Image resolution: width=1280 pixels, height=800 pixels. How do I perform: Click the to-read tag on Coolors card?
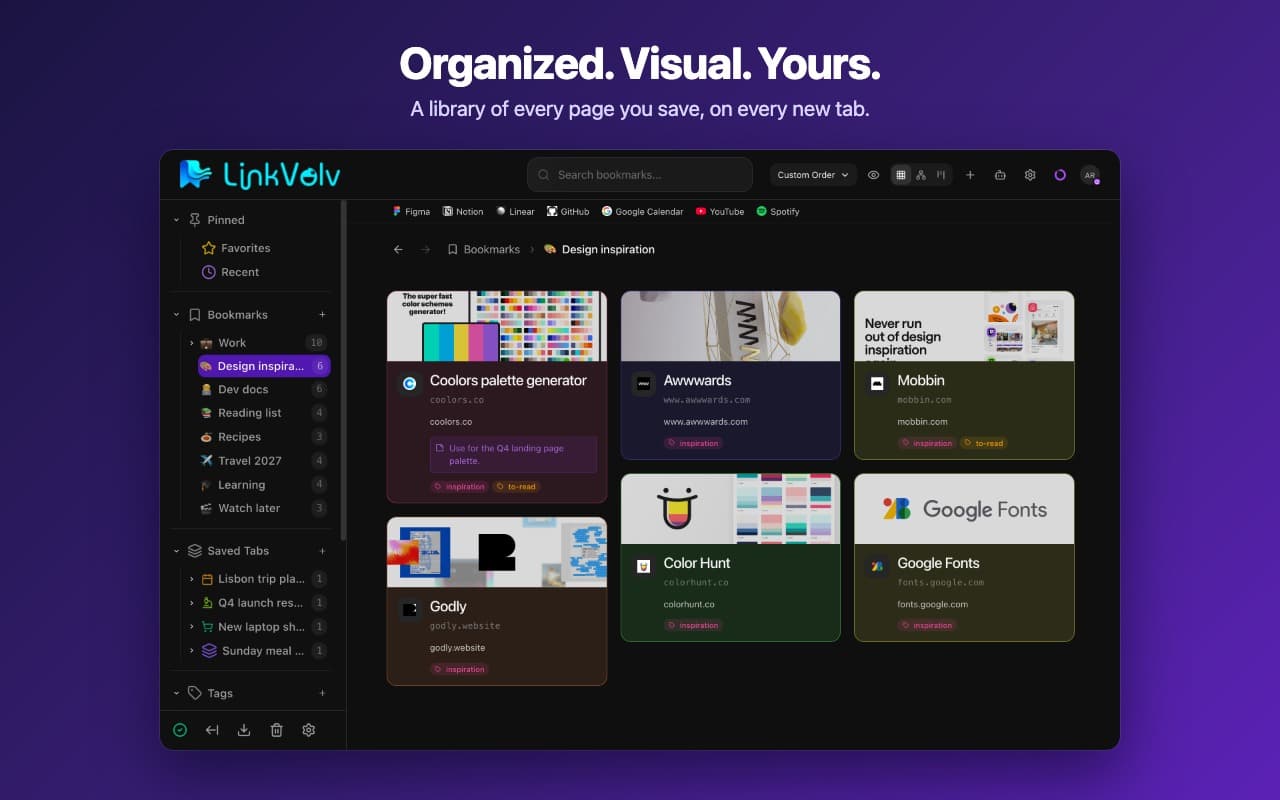coord(515,487)
